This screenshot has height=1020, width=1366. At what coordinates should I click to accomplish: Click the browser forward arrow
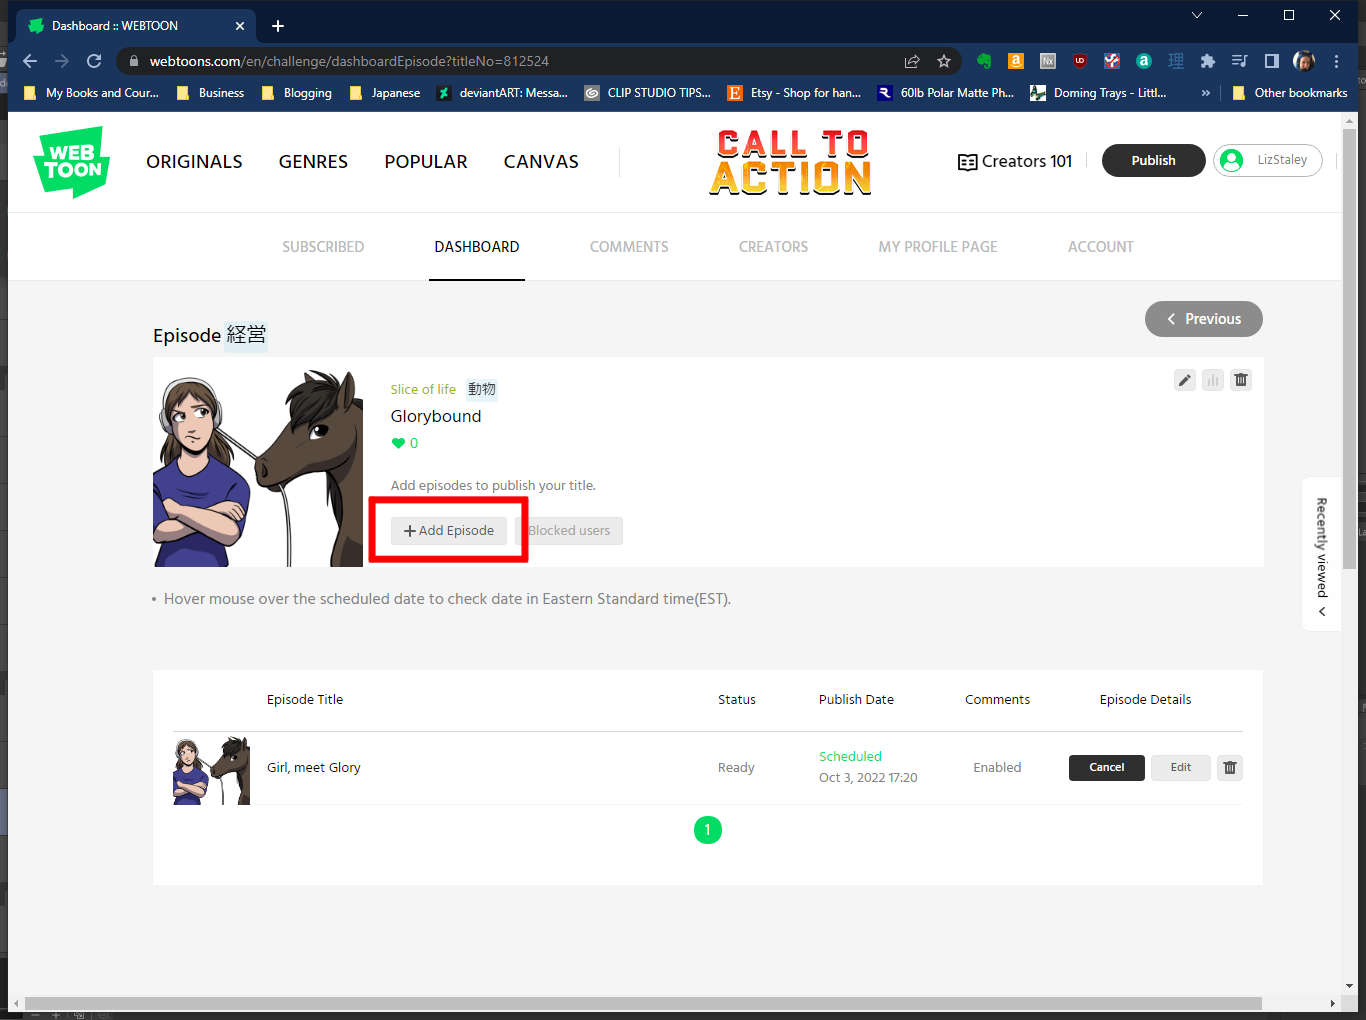coord(62,61)
